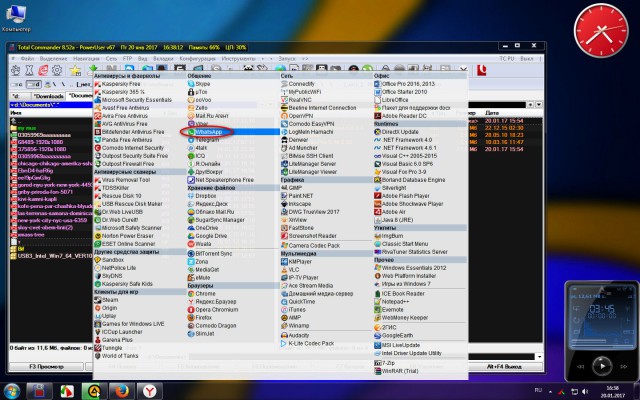Click the Alt+F4 Выход button
The height and width of the screenshot is (400, 640).
(x=504, y=367)
